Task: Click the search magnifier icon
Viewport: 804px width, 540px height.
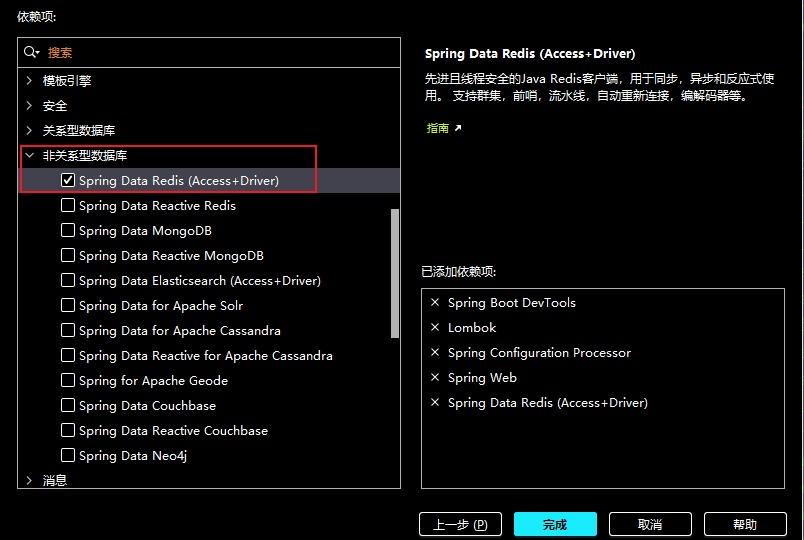Action: pyautogui.click(x=32, y=52)
